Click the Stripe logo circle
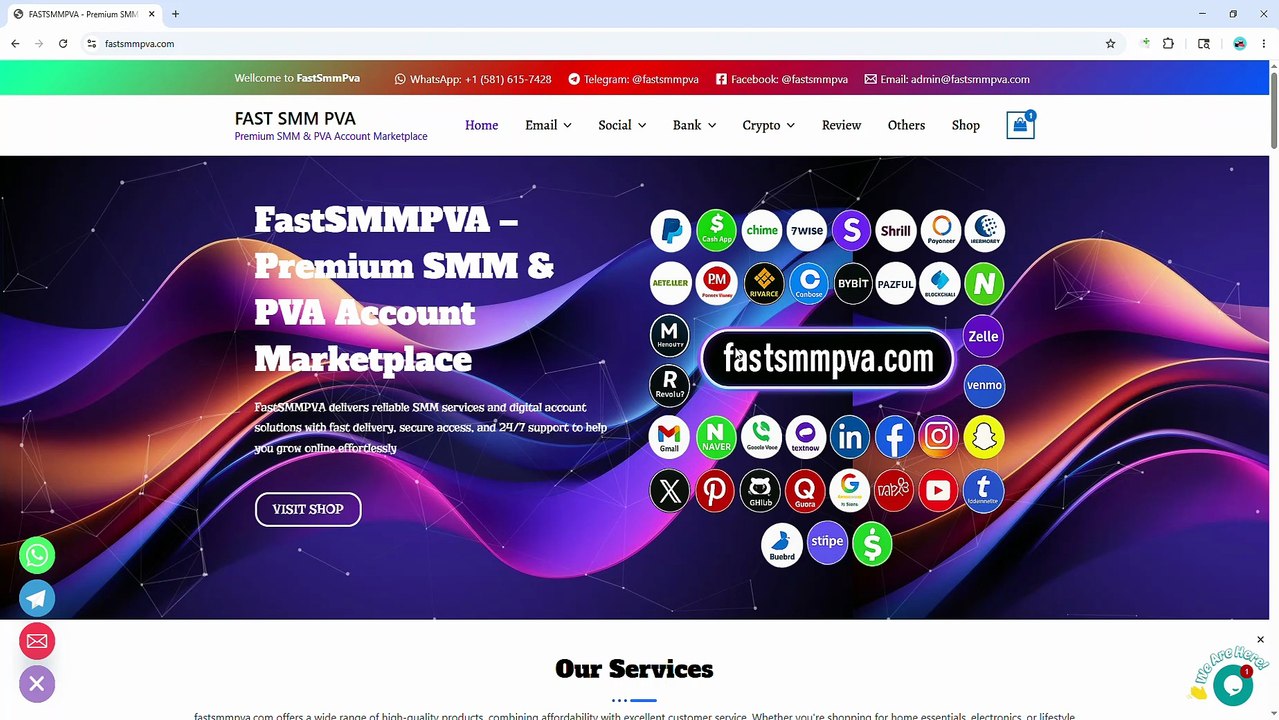Screen dimensions: 1279x720 pyautogui.click(x=827, y=542)
